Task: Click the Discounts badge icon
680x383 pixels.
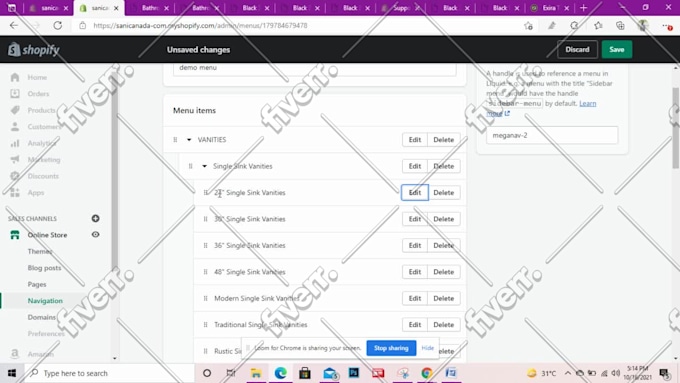Action: click(x=15, y=176)
